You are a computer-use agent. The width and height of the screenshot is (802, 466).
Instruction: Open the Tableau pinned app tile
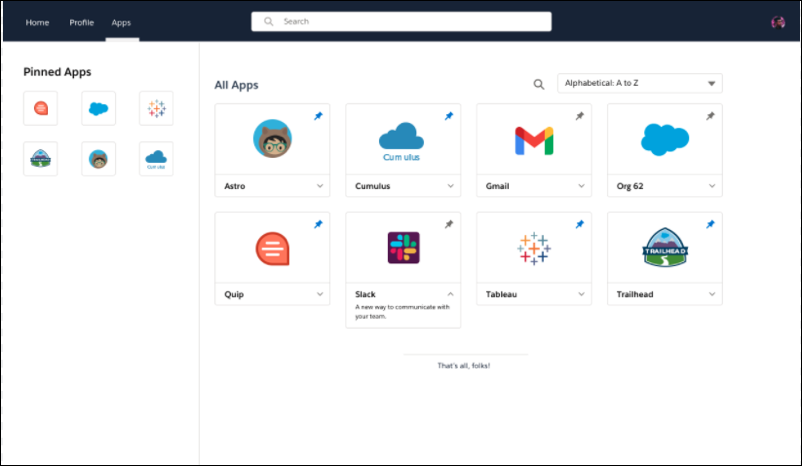pyautogui.click(x=157, y=108)
